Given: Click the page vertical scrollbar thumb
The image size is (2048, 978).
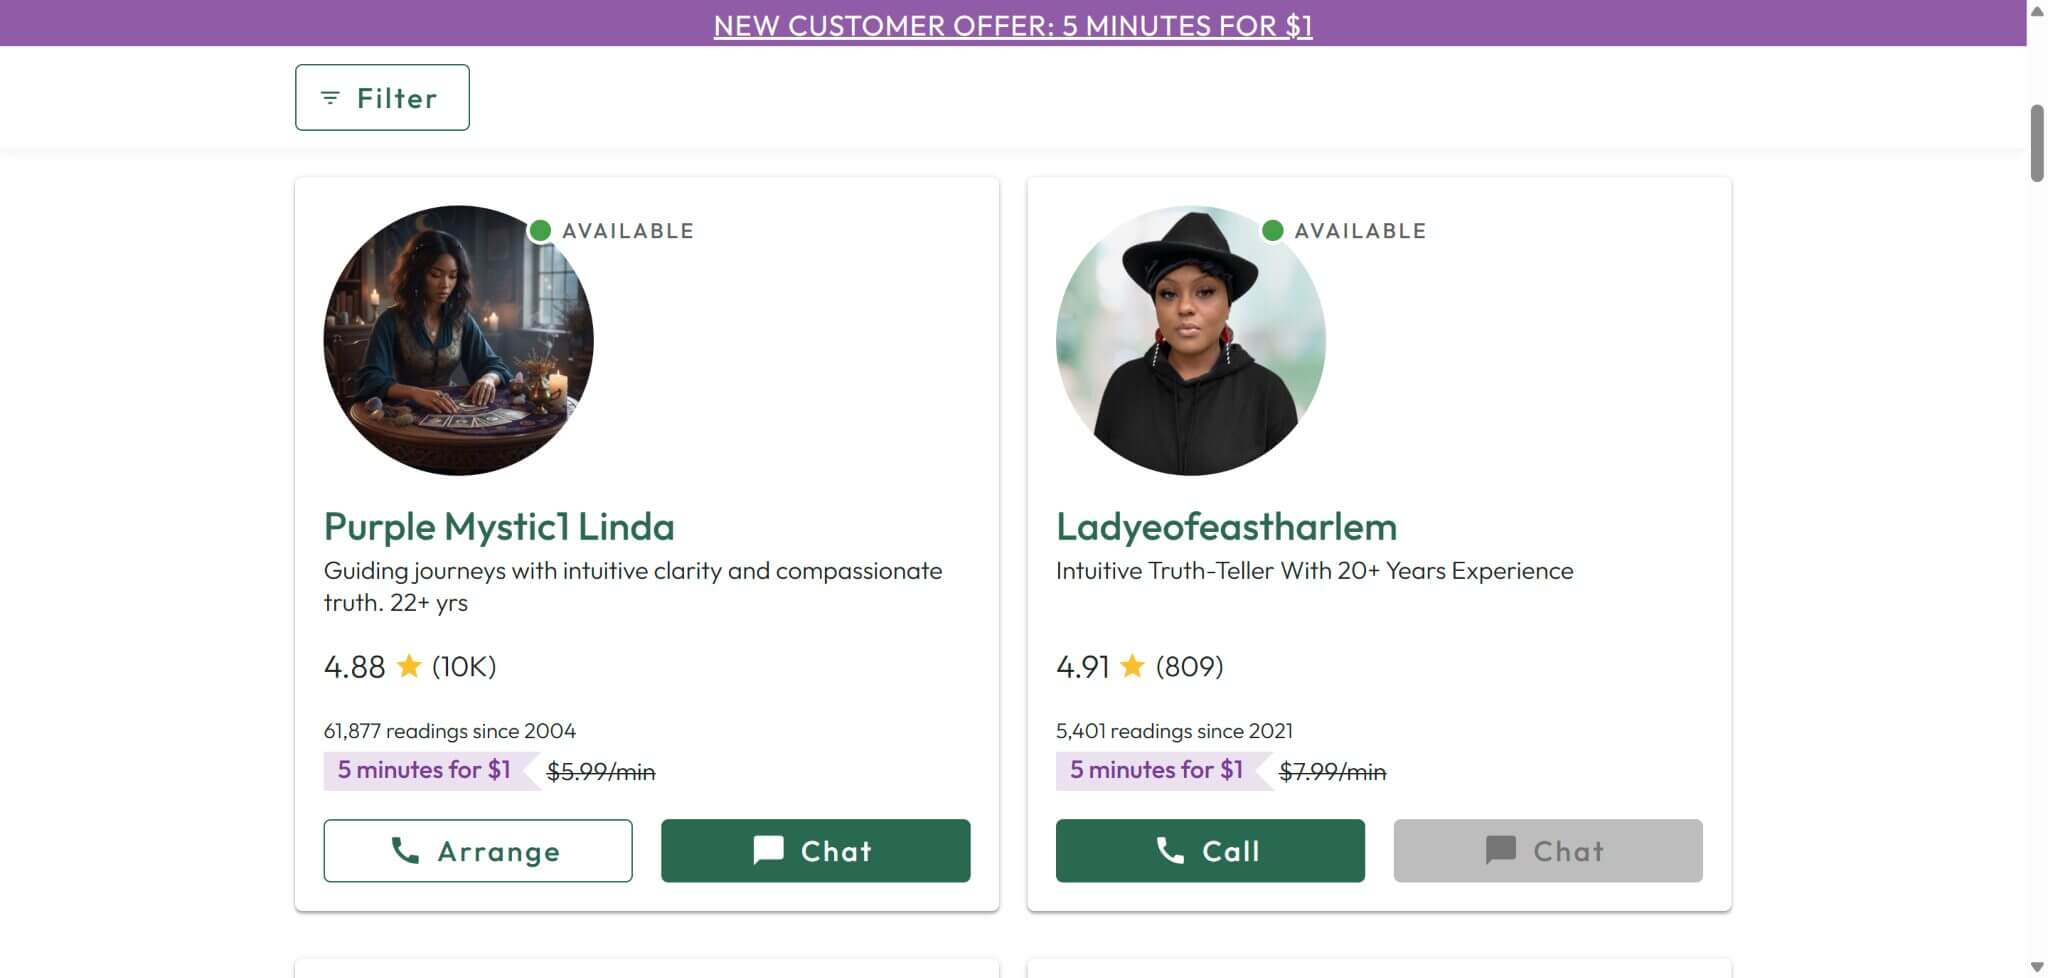Looking at the screenshot, I should [2037, 143].
